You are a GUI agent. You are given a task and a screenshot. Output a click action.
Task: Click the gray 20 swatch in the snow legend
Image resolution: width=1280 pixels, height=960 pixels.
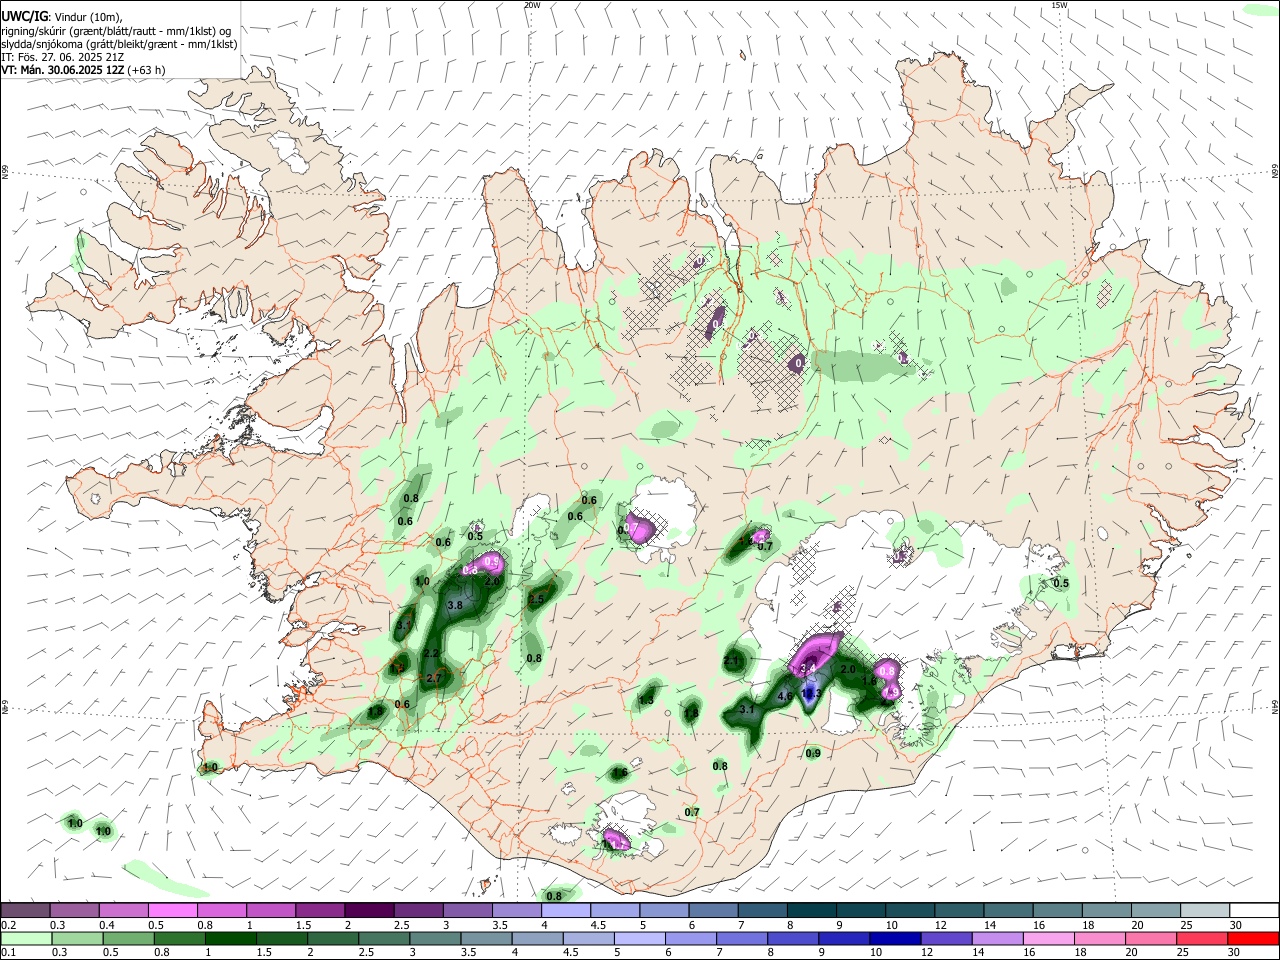click(x=1156, y=910)
